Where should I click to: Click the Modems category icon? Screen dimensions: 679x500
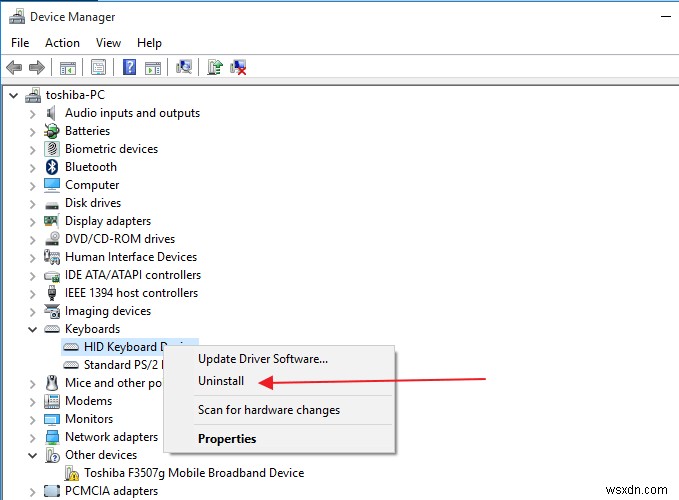(x=52, y=401)
